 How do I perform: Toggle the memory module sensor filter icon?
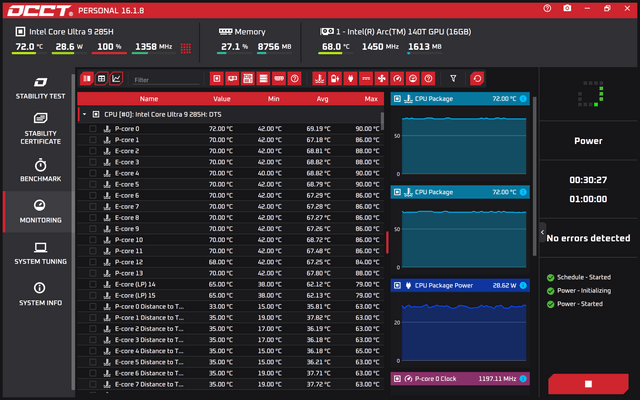pos(279,78)
